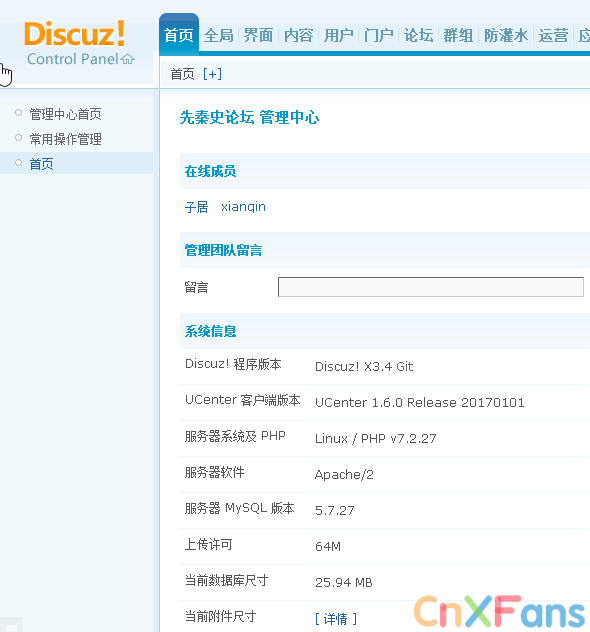Select 常用操作管理 in the sidebar

[x=65, y=139]
